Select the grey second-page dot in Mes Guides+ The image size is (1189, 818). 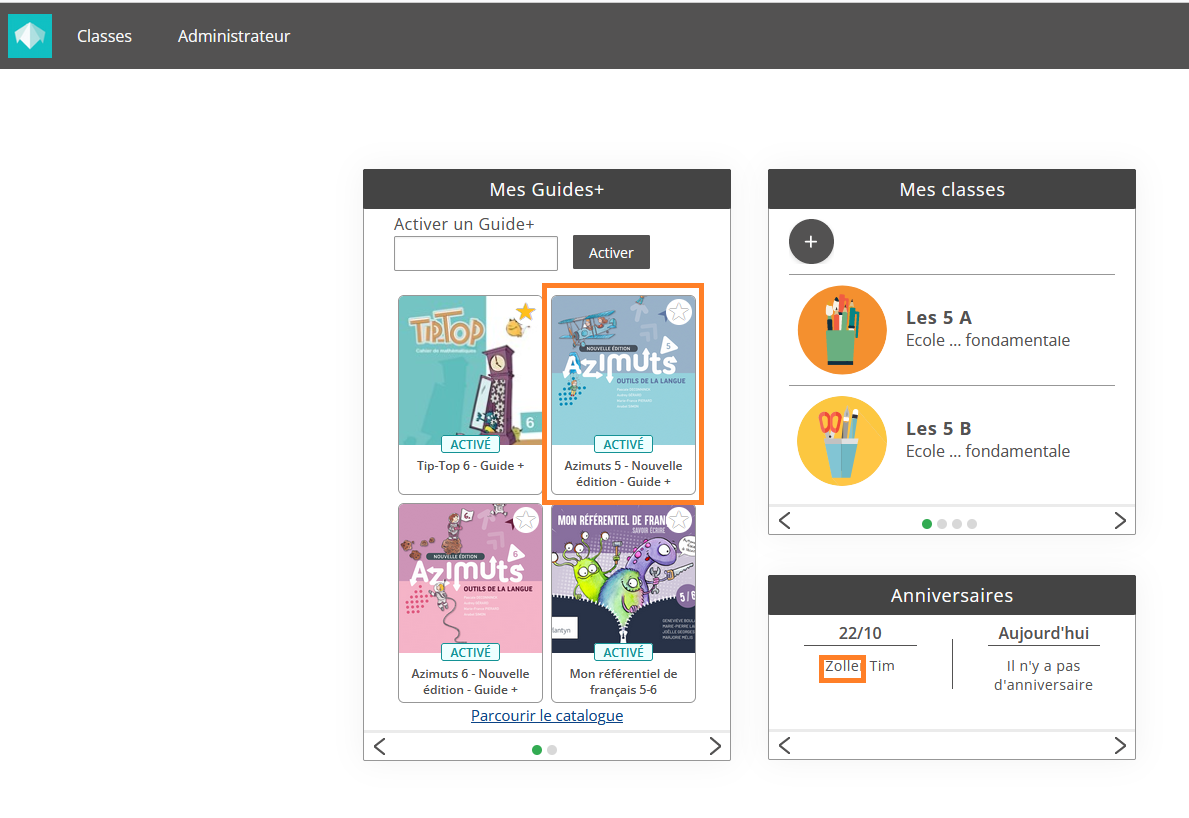tap(552, 750)
